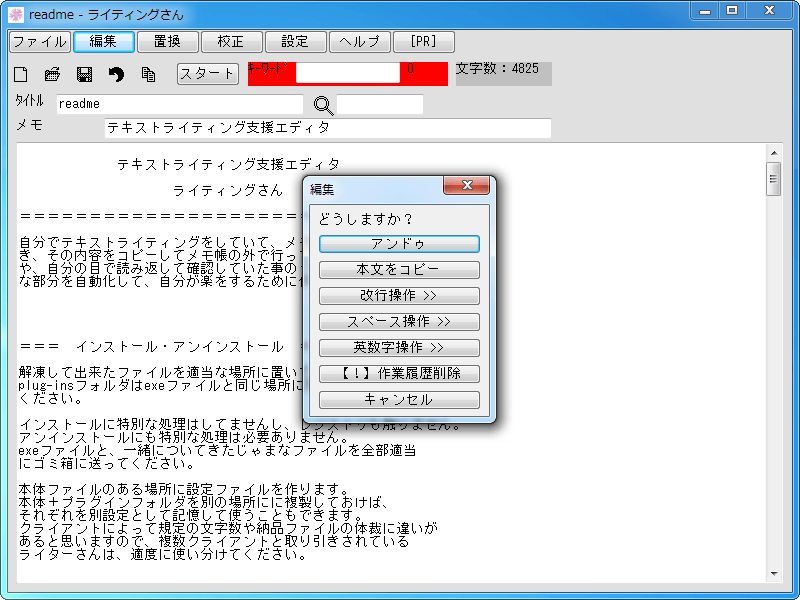Click the キーワード input field

point(347,73)
